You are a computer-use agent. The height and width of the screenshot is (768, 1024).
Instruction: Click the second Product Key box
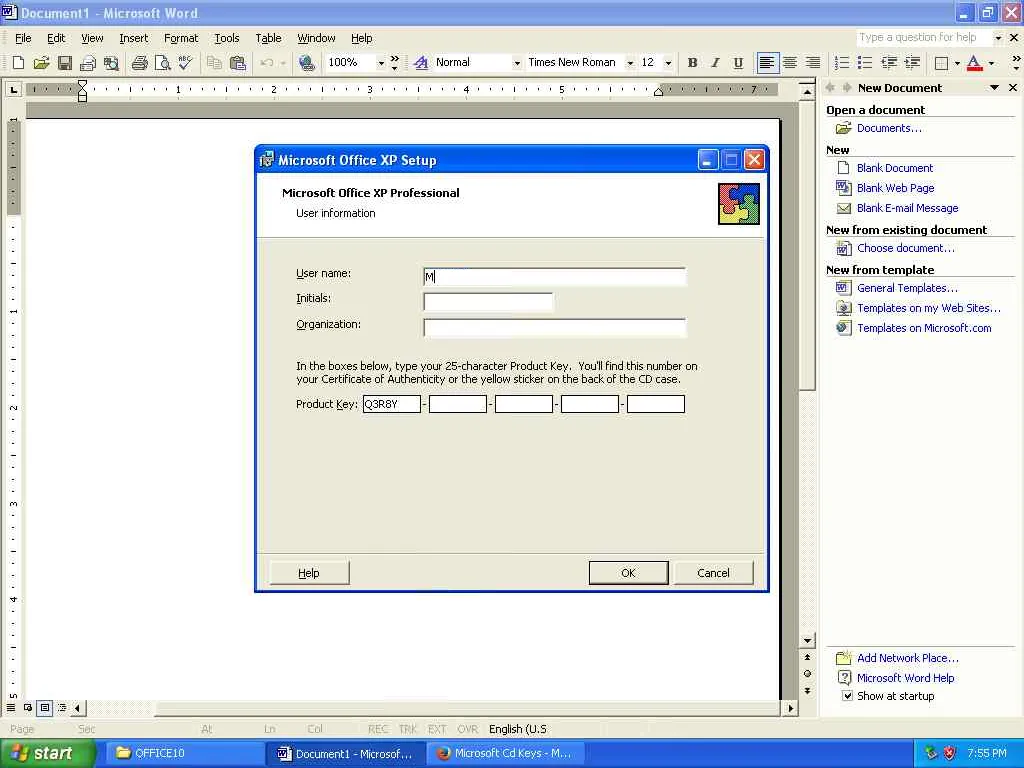pyautogui.click(x=458, y=404)
